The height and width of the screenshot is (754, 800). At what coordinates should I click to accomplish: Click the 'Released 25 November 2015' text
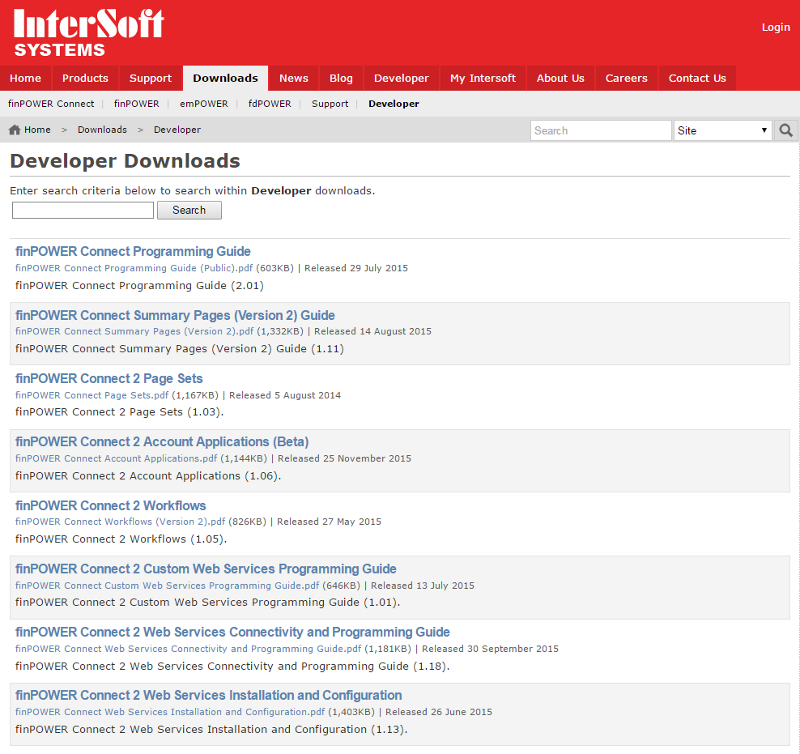pyautogui.click(x=344, y=459)
